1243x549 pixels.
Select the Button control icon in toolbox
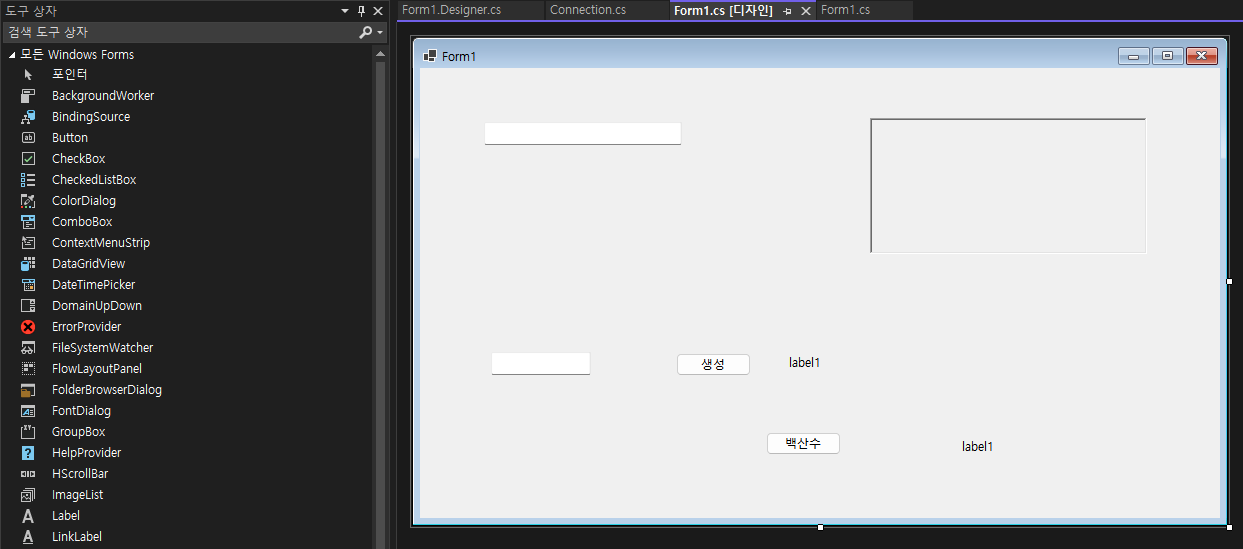(28, 138)
